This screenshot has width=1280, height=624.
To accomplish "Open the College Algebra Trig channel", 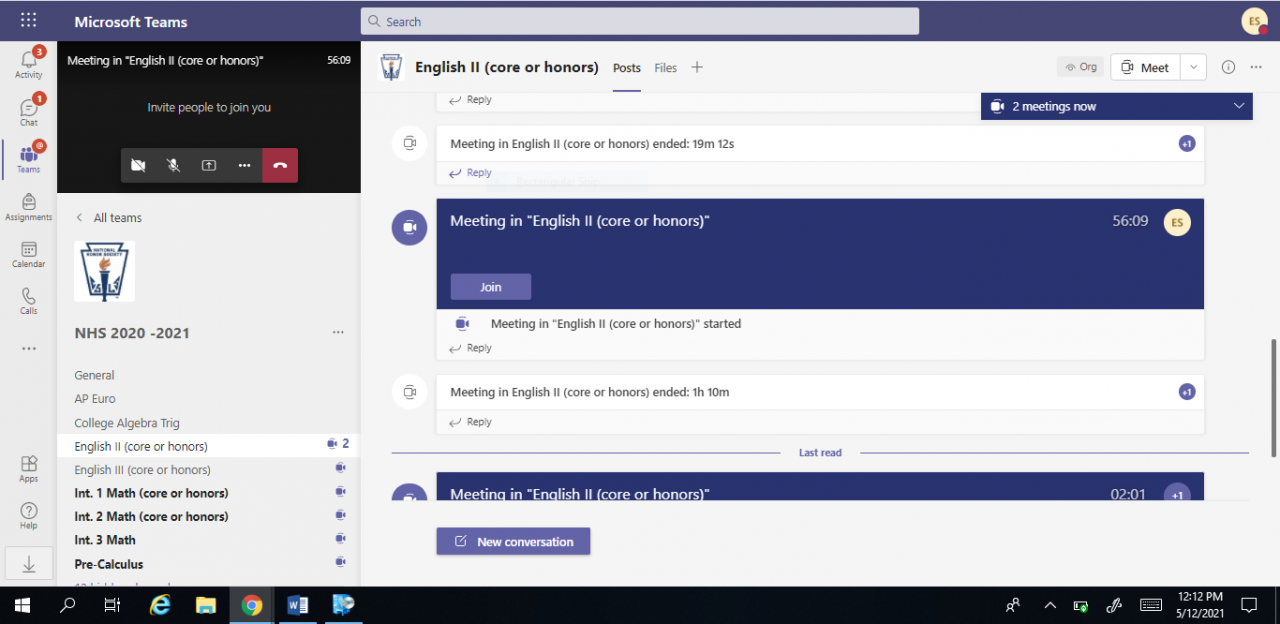I will point(208,423).
